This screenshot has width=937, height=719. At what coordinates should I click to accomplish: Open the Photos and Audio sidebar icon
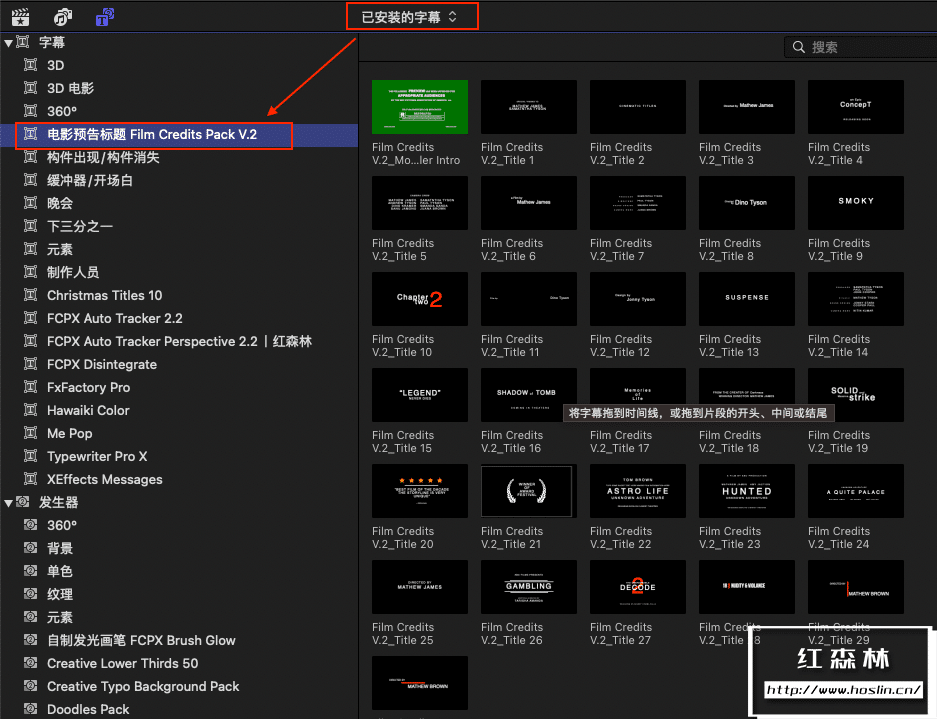click(63, 17)
